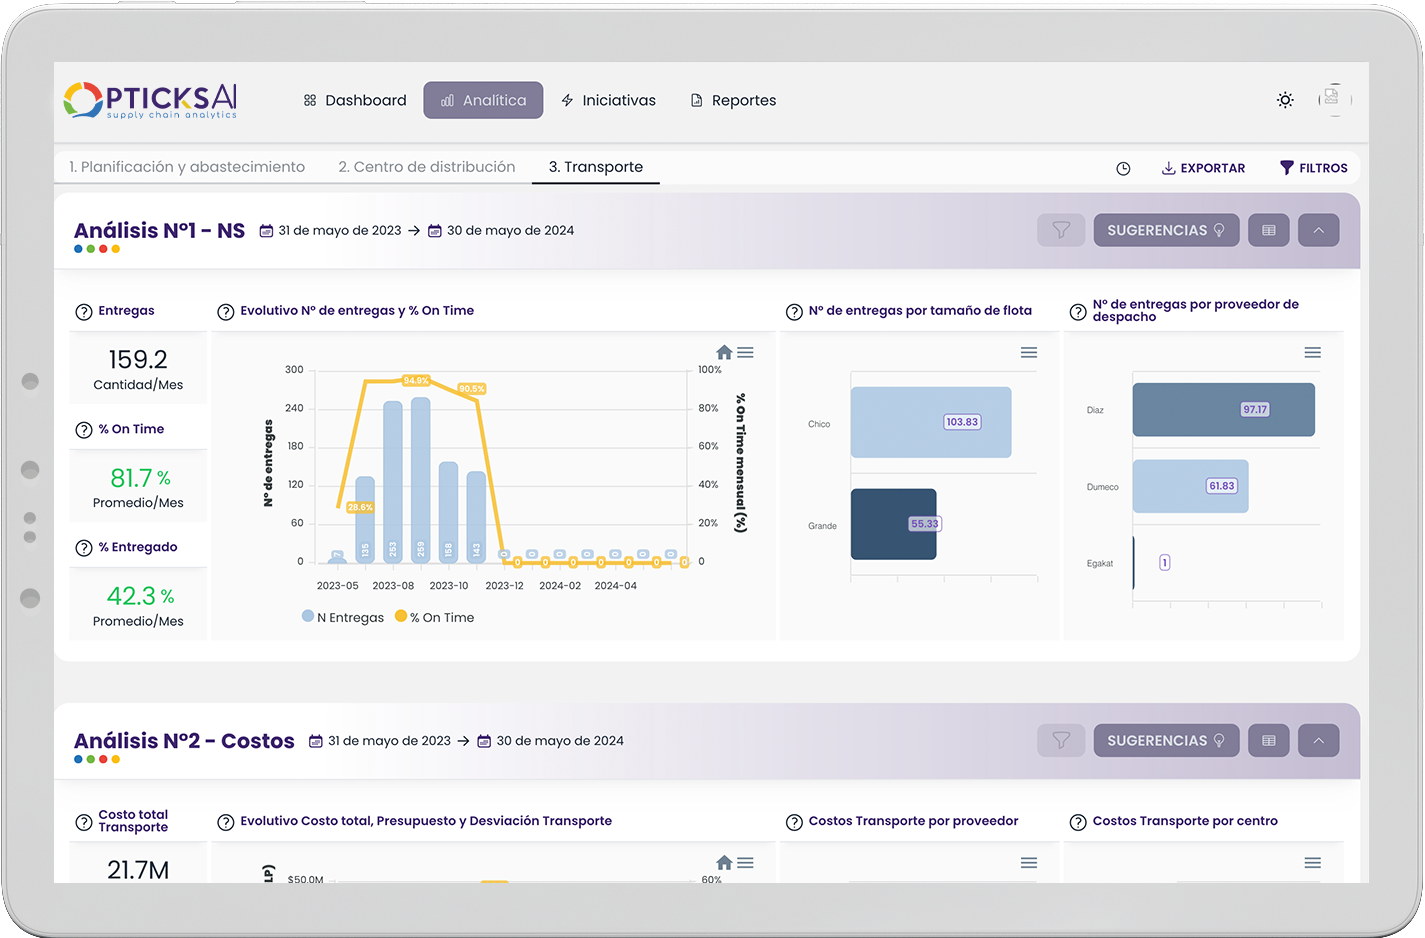Collapse the Análisis N°2 - Costos section
The height and width of the screenshot is (938, 1425).
point(1318,741)
